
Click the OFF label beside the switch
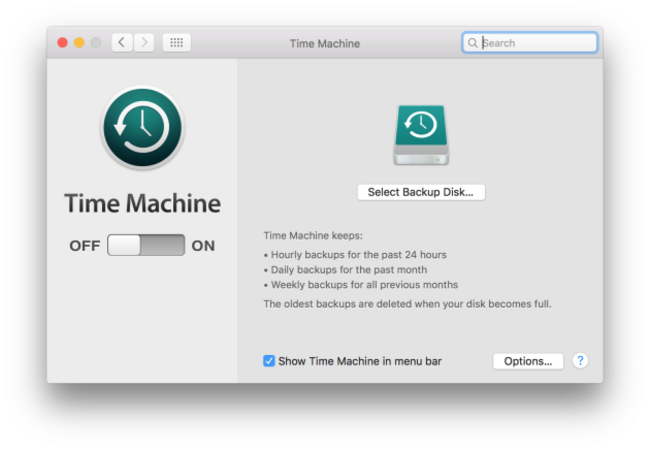point(85,246)
